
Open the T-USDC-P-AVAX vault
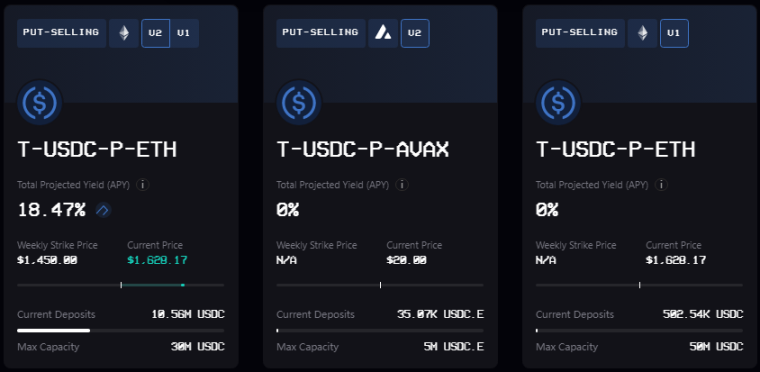coord(363,150)
